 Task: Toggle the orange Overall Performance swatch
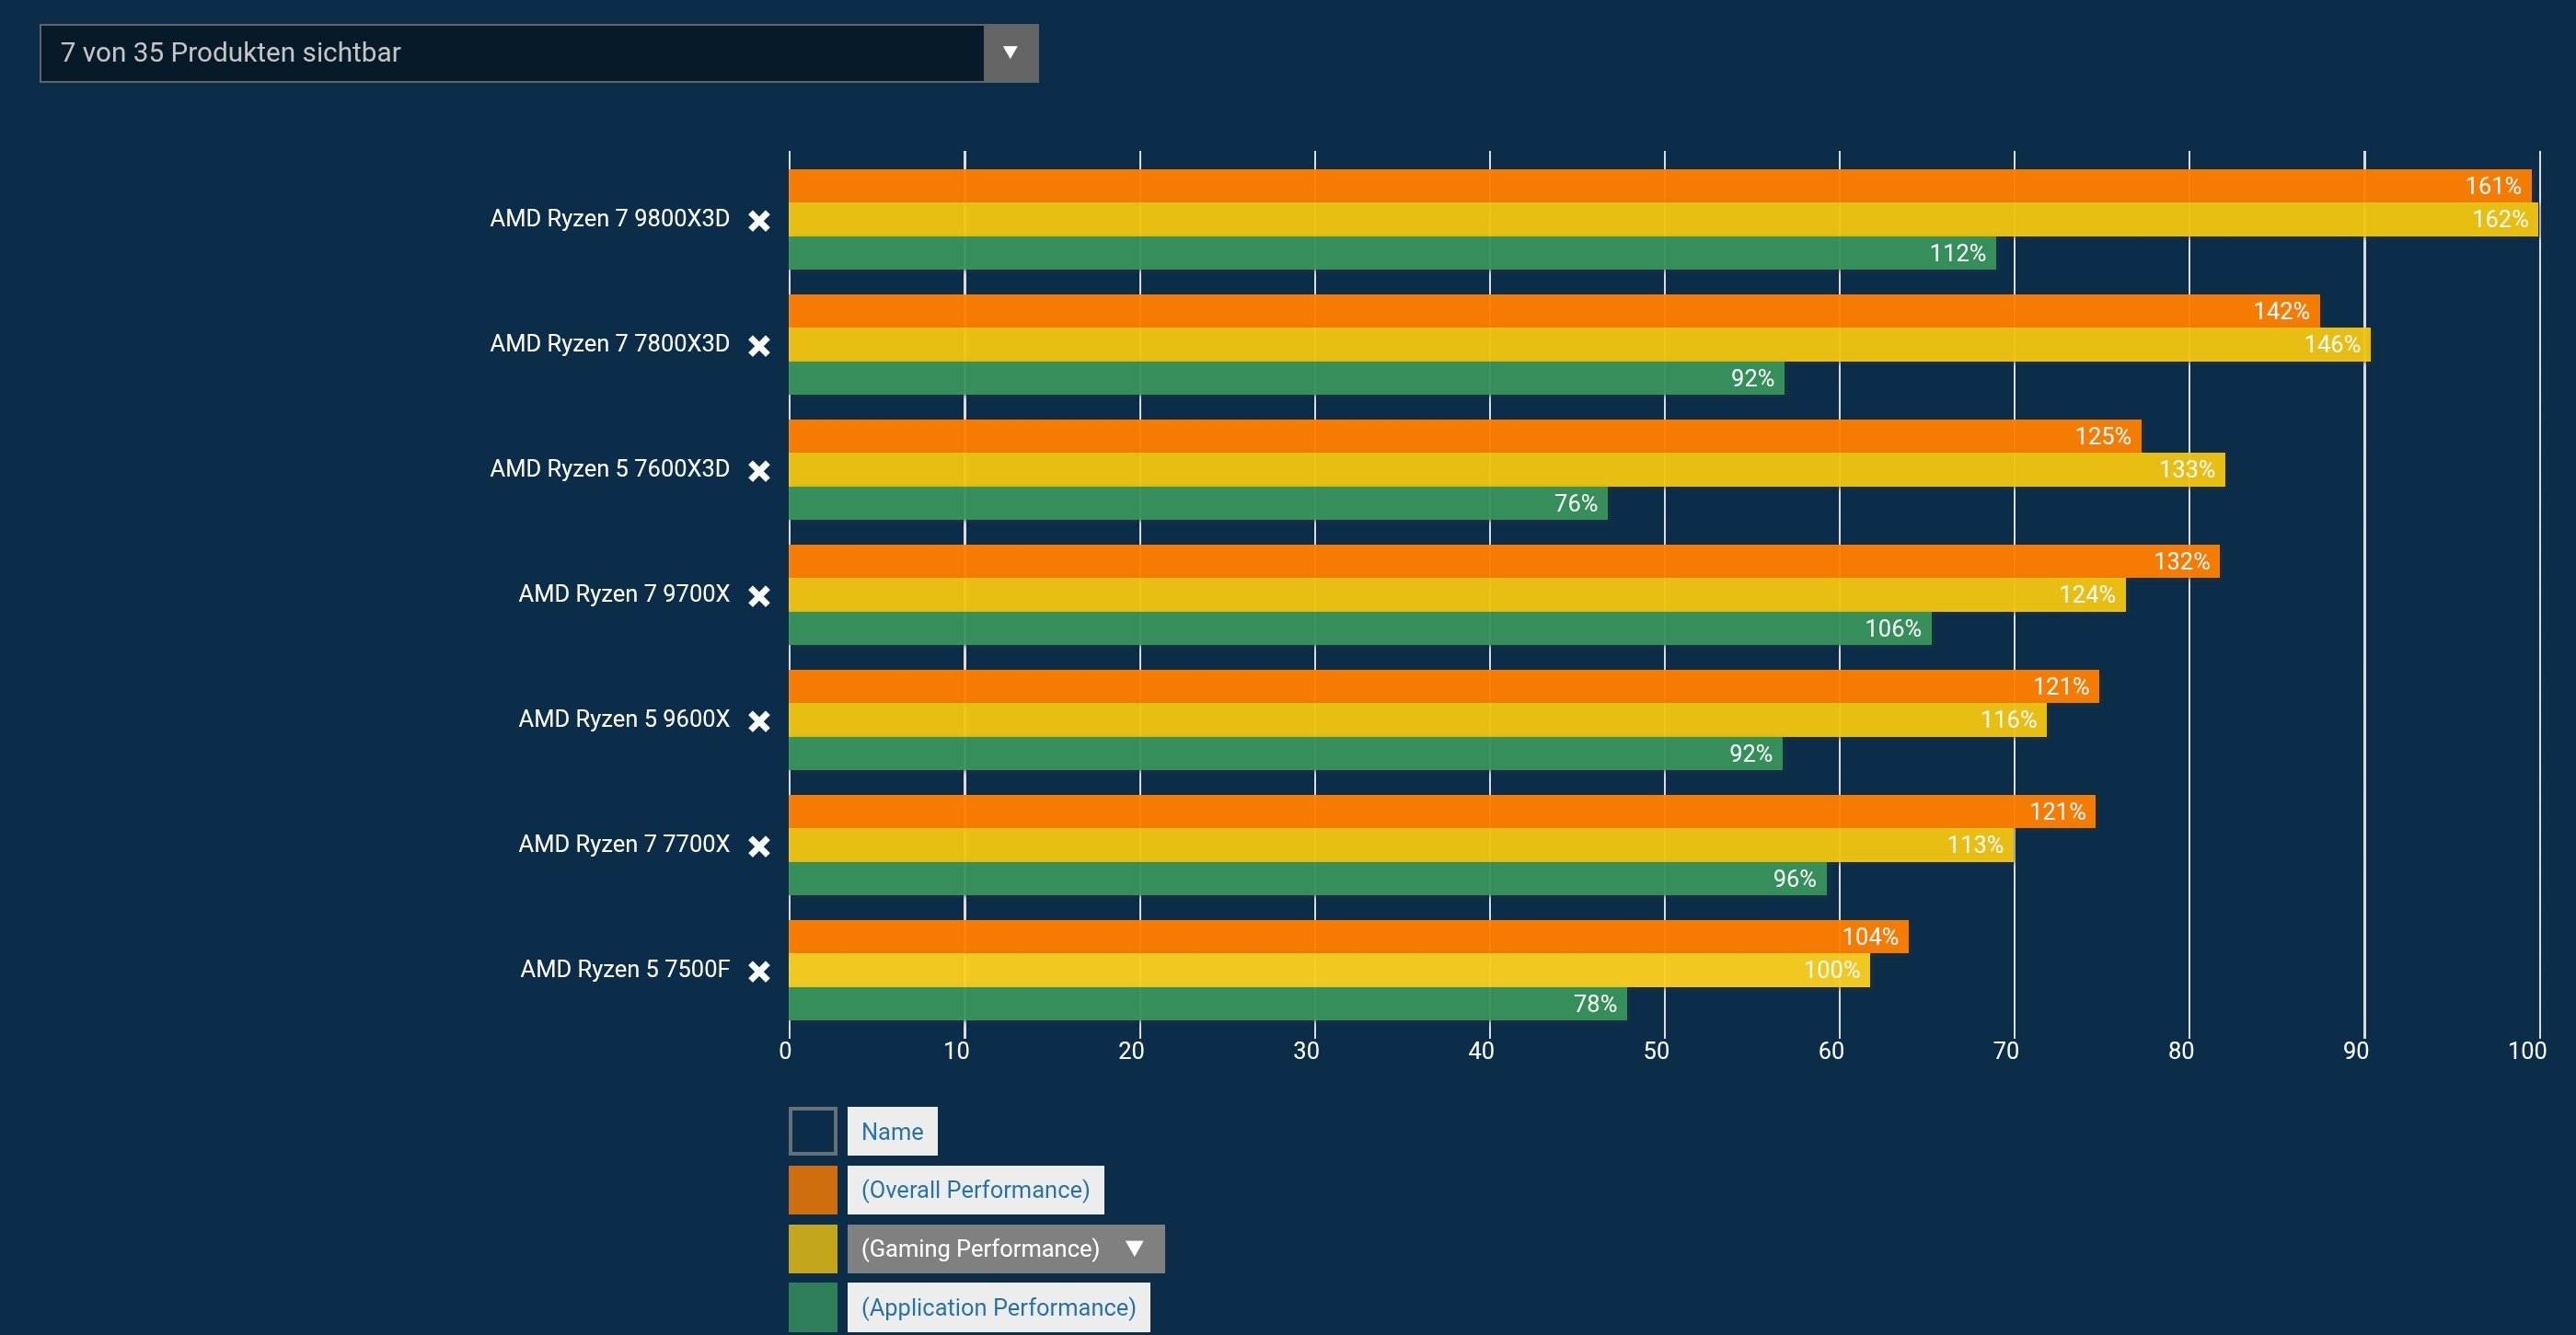click(812, 1190)
